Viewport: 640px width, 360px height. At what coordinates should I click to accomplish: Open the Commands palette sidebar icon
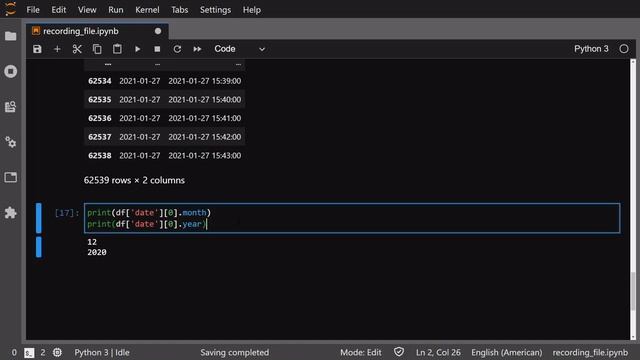pyautogui.click(x=11, y=107)
